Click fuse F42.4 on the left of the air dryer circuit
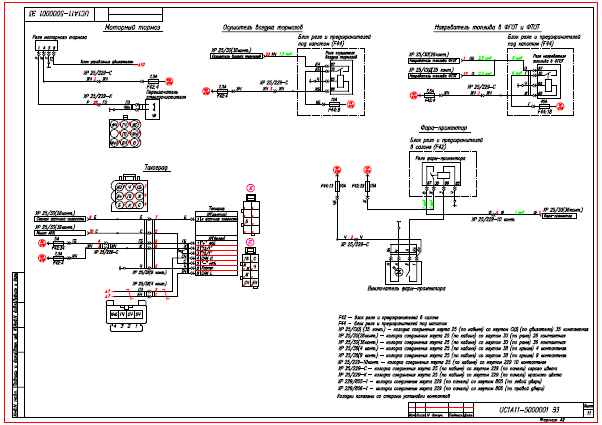 coord(223,91)
